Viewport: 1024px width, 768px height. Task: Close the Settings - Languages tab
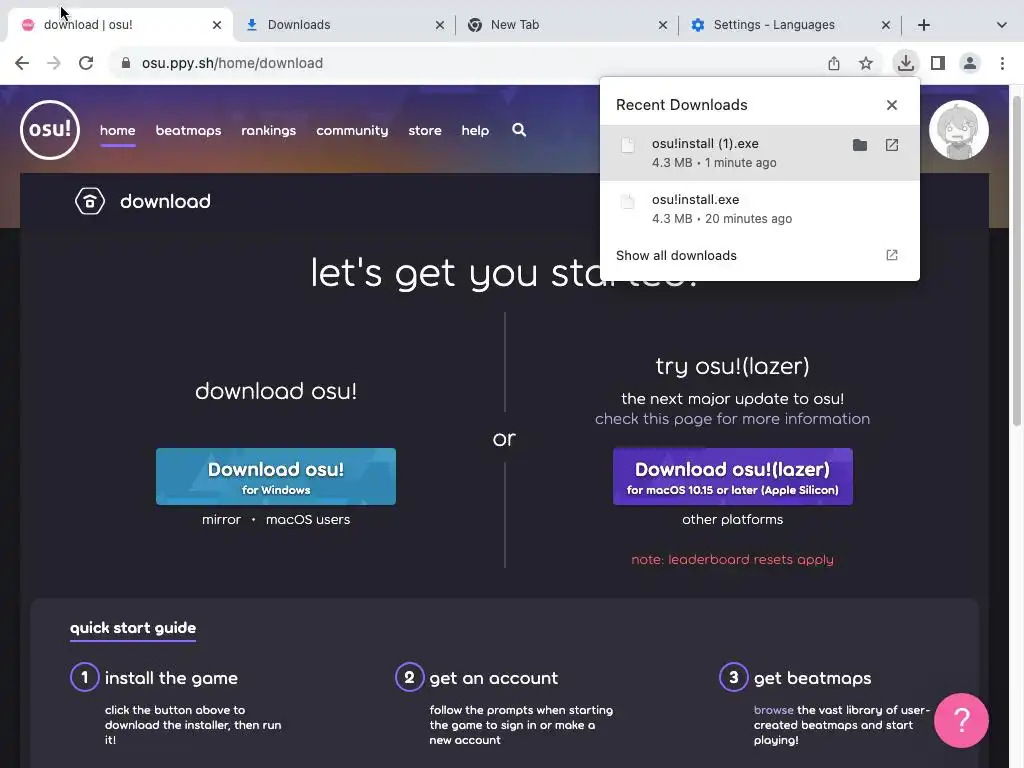pos(886,25)
